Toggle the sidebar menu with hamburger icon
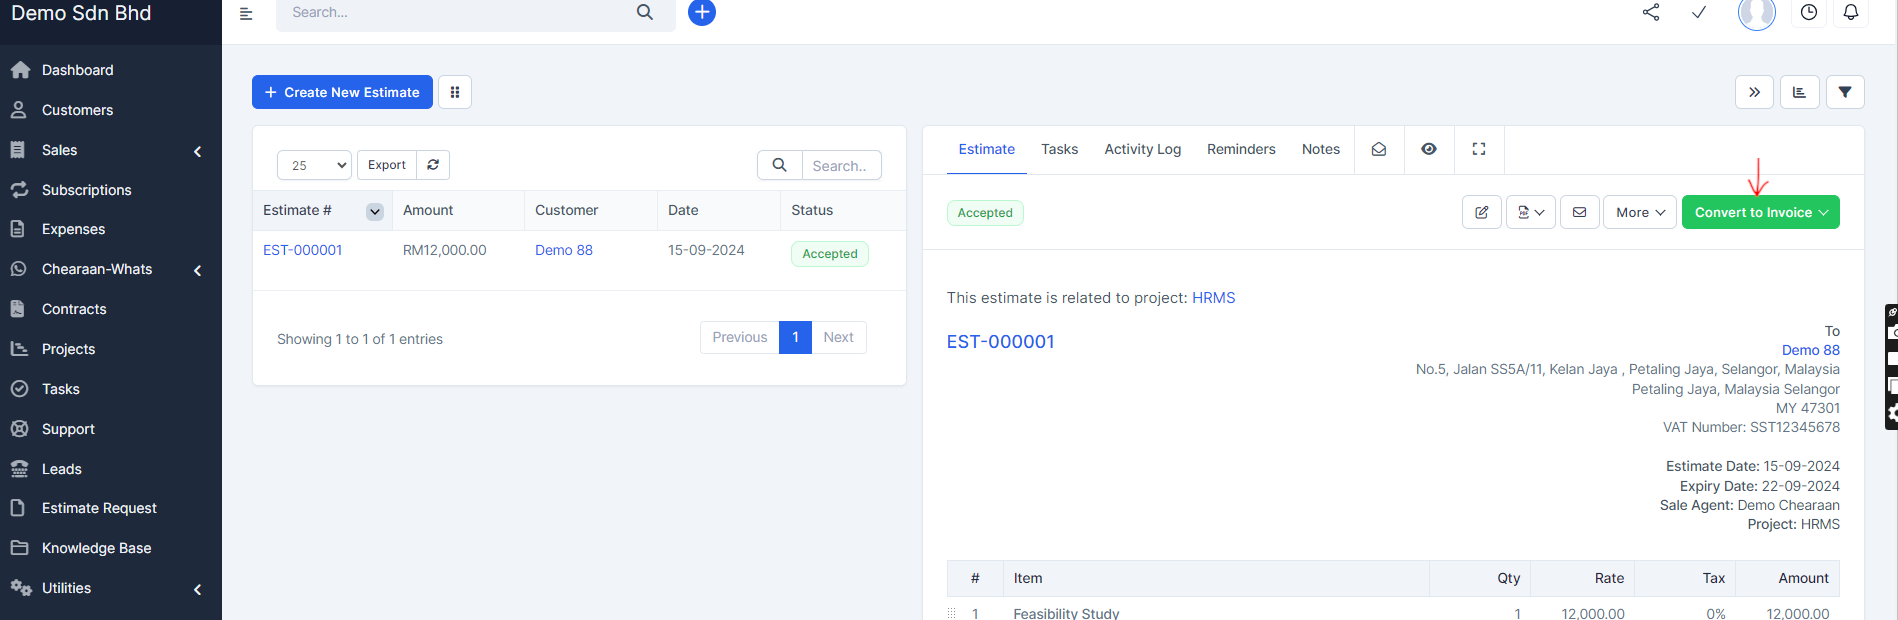The height and width of the screenshot is (620, 1898). 246,13
